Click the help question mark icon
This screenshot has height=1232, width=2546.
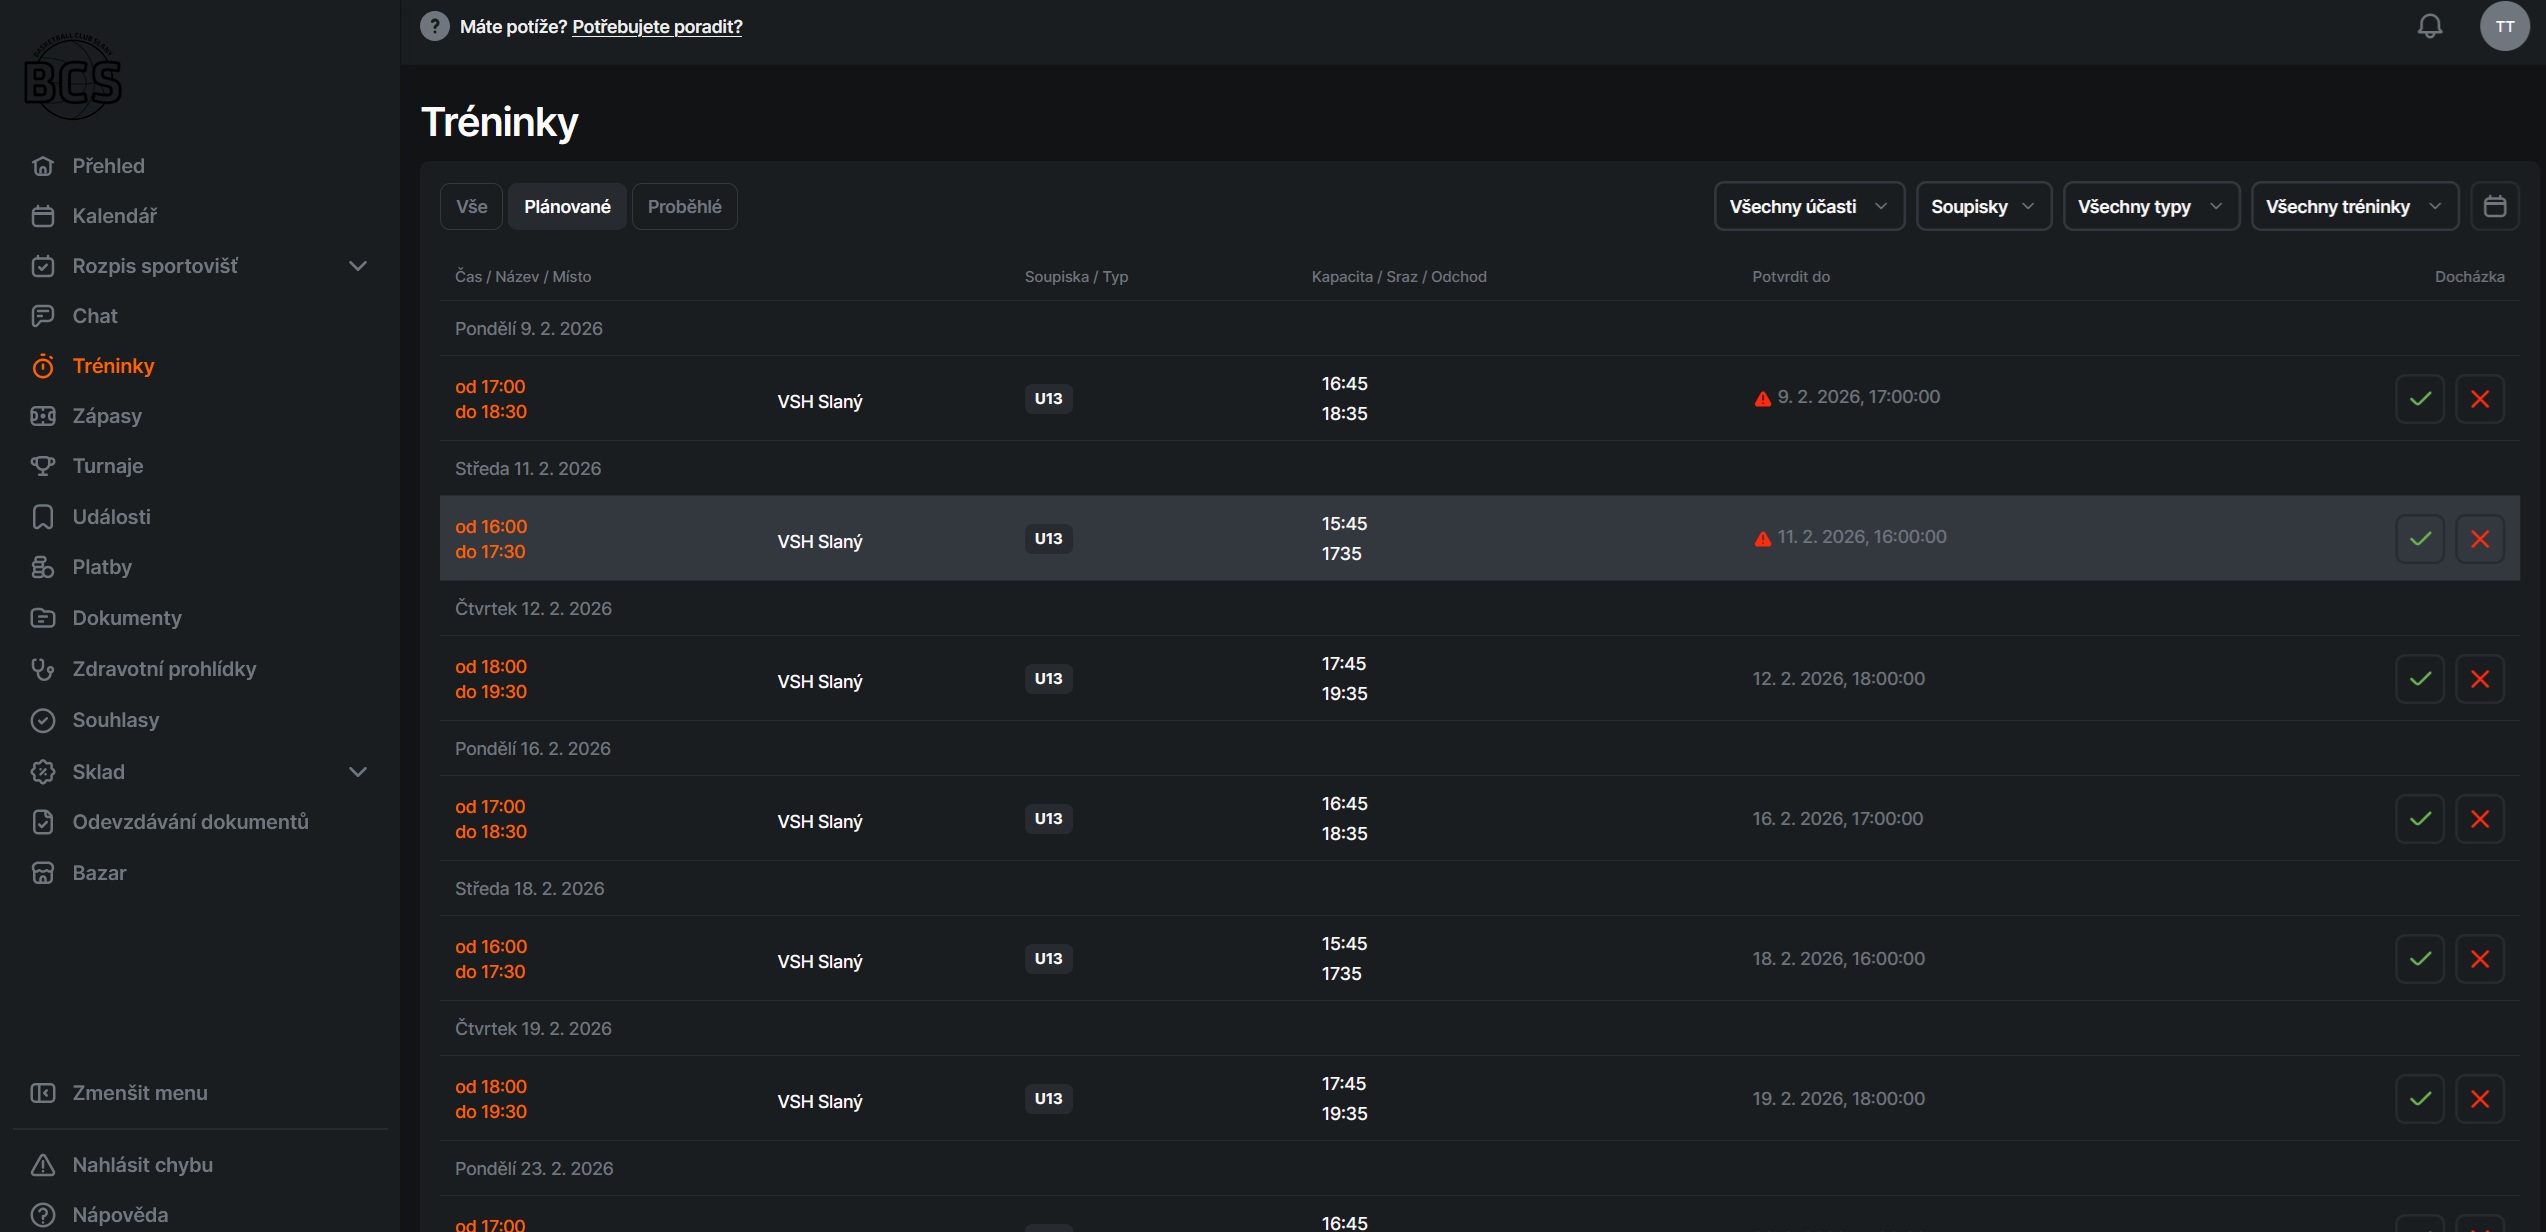(434, 27)
